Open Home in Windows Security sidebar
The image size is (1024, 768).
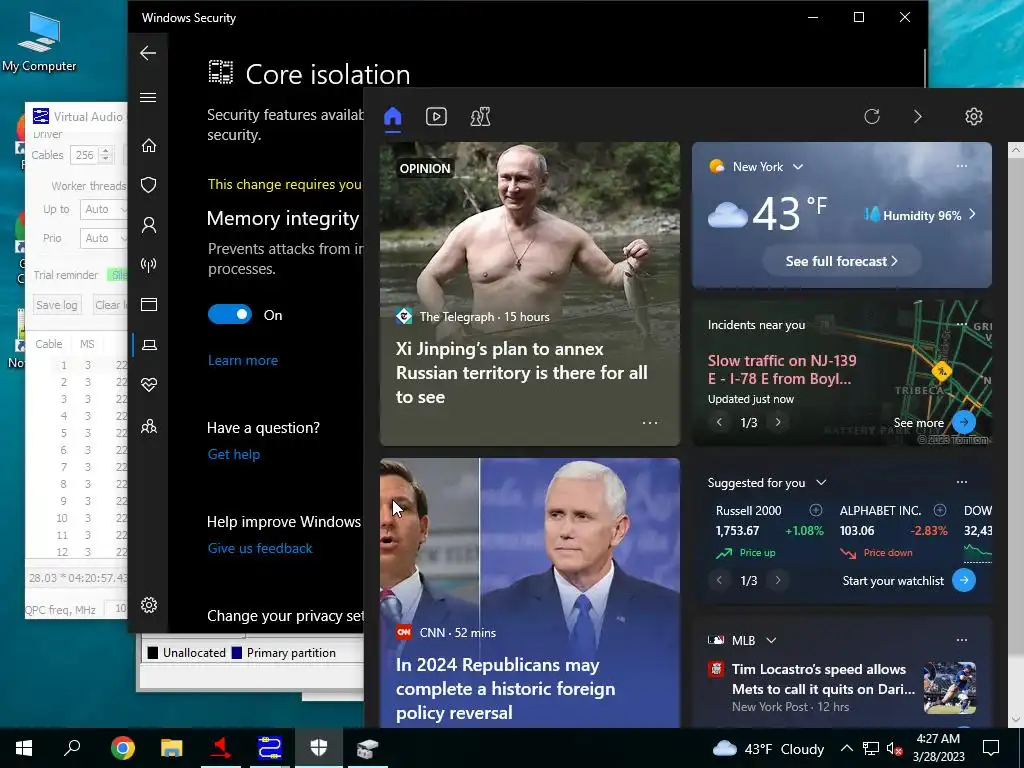149,145
